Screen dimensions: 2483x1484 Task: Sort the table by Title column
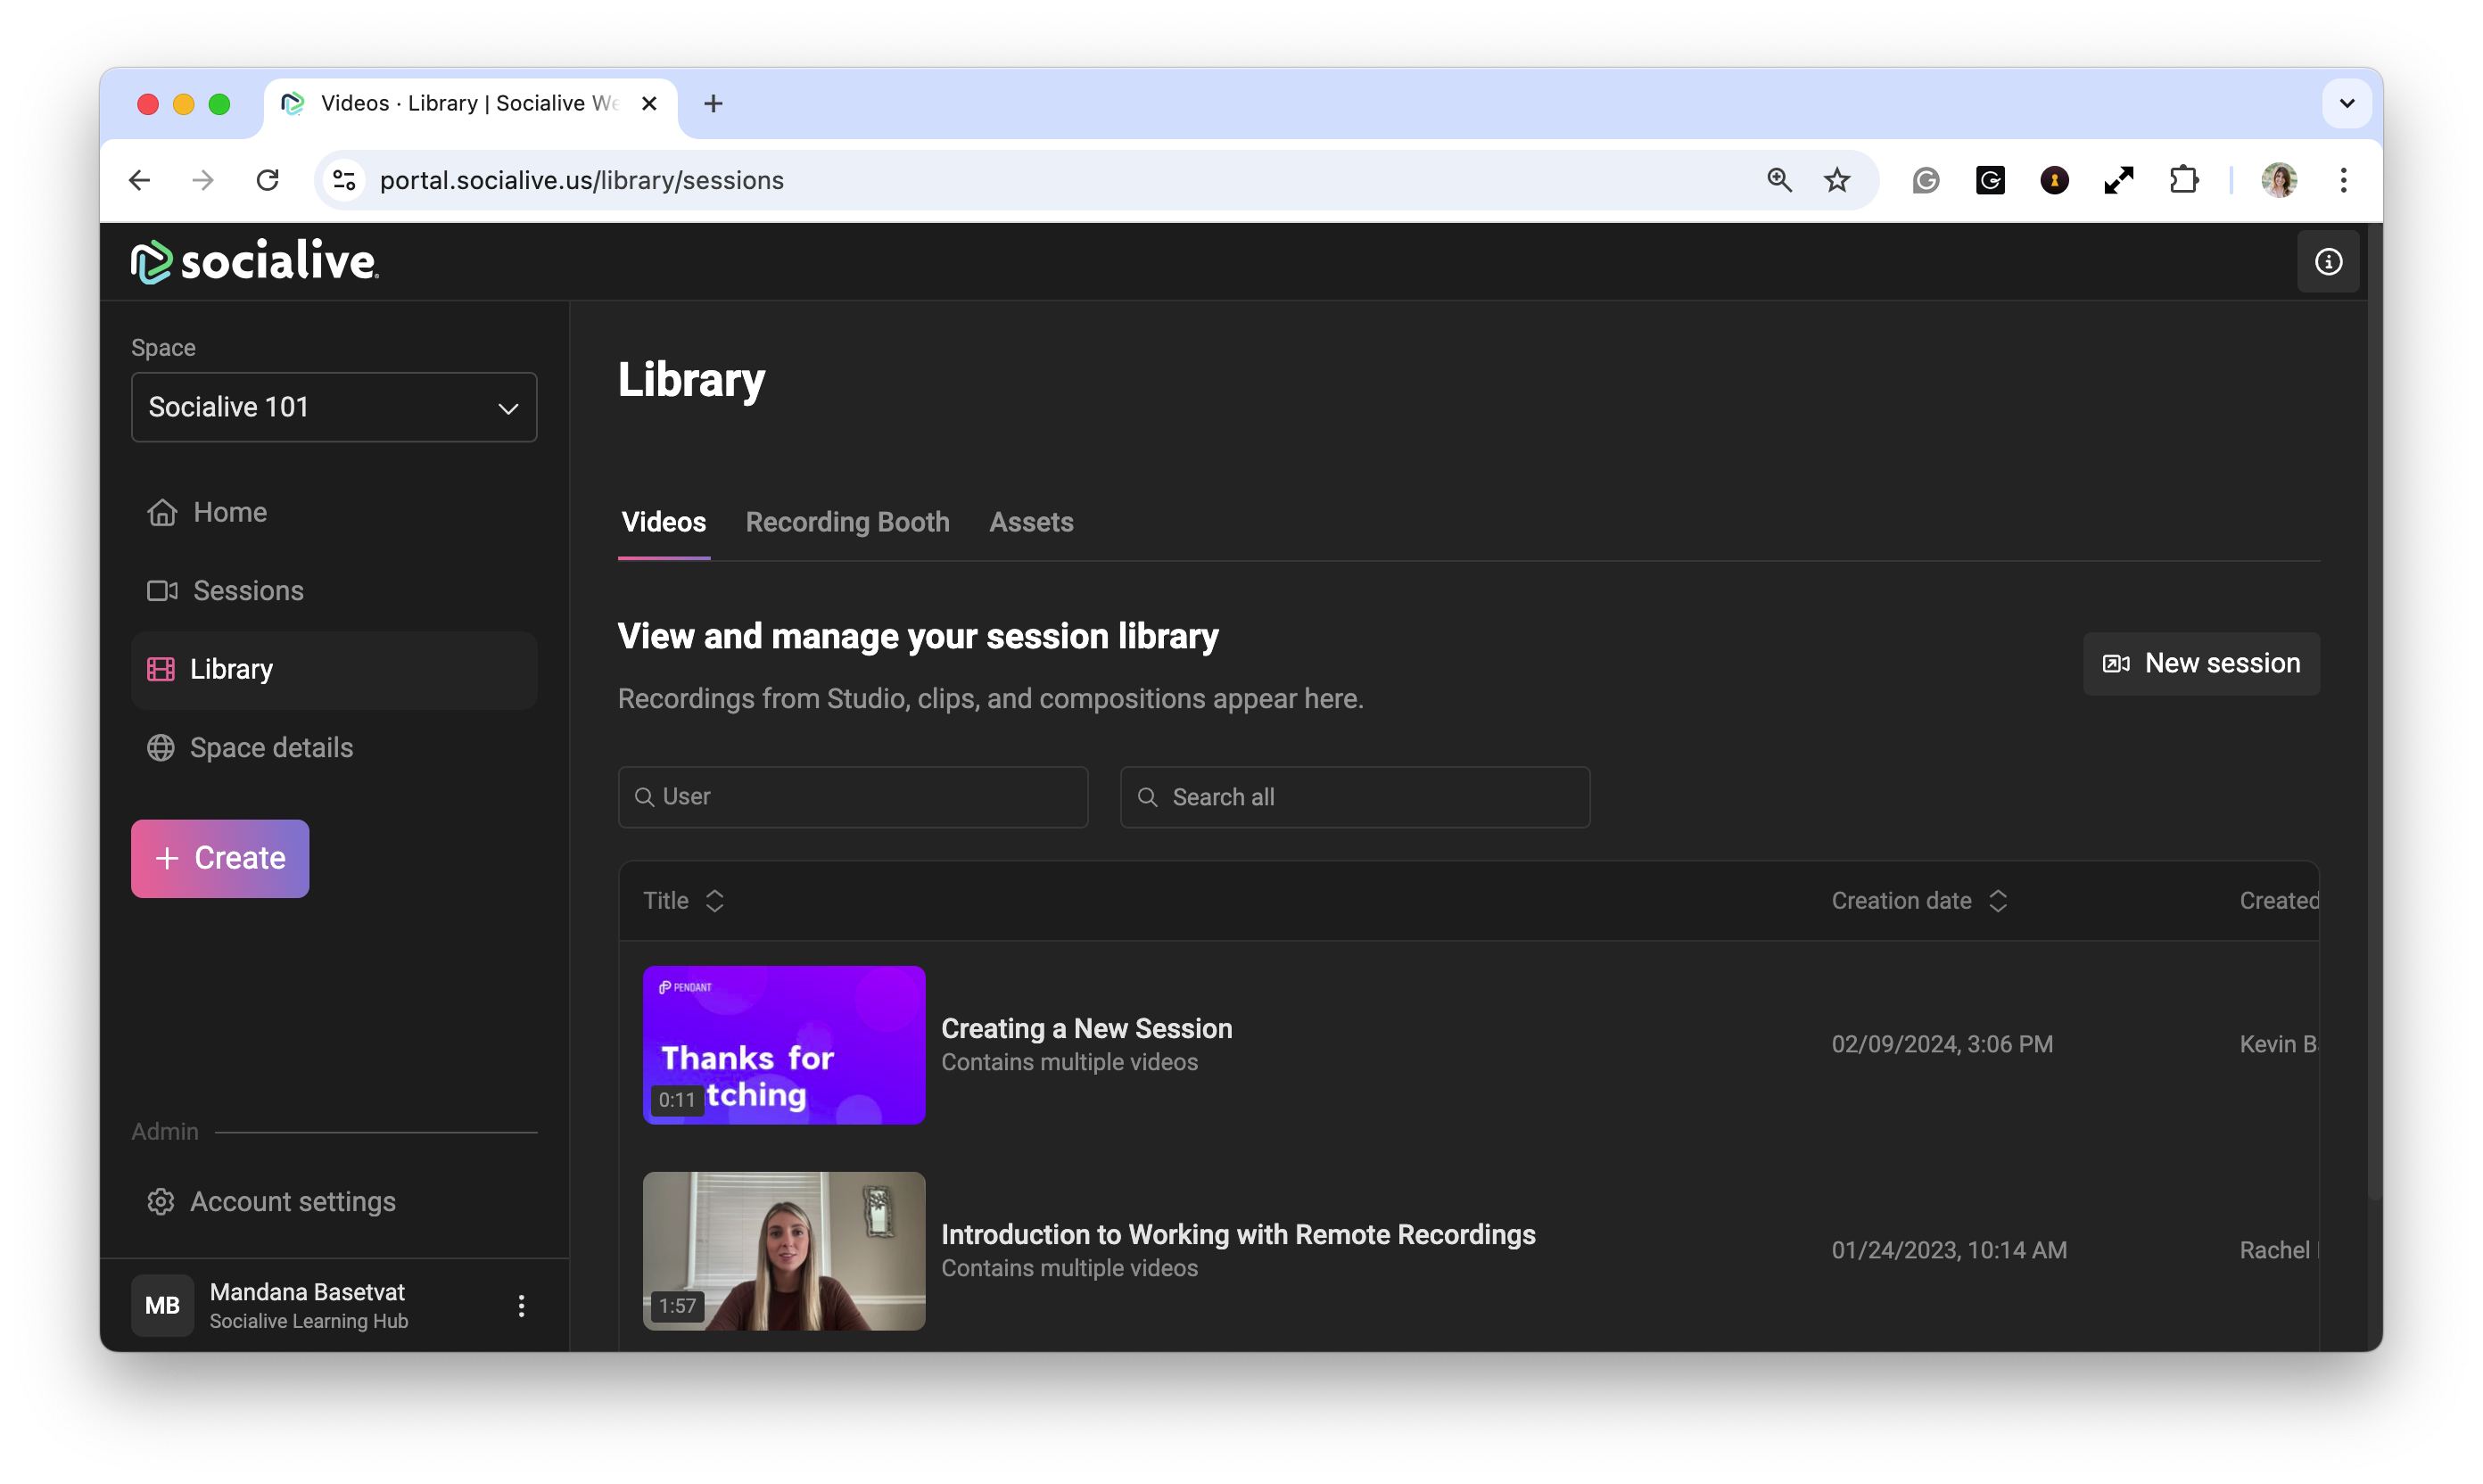click(x=714, y=901)
